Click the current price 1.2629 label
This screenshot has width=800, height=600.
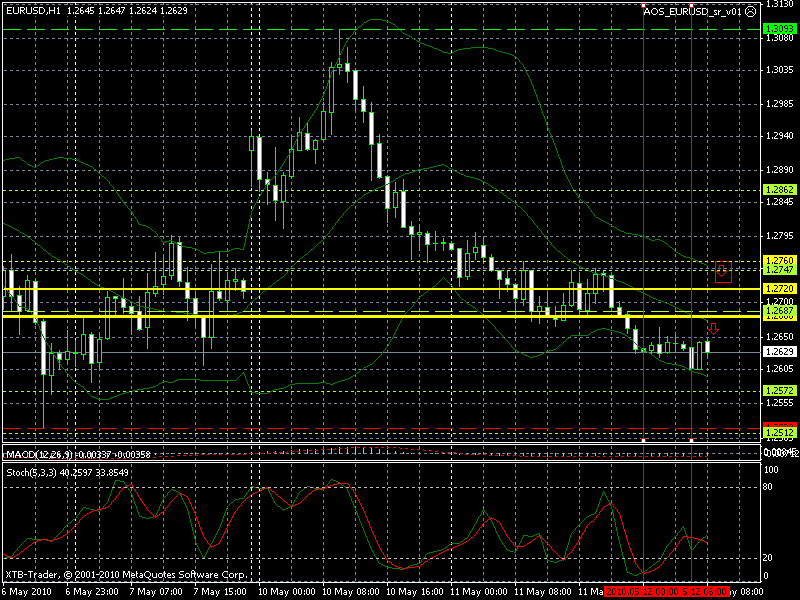coord(778,352)
